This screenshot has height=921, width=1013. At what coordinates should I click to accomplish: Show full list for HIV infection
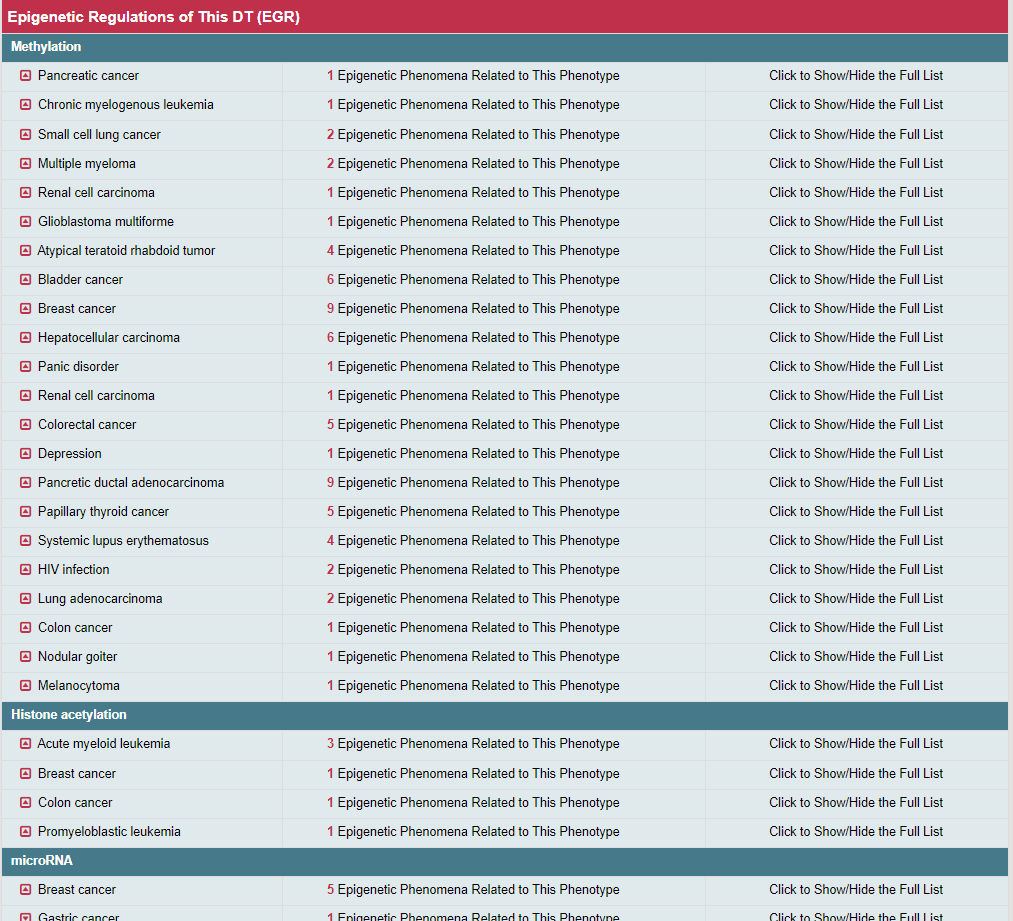pos(856,570)
